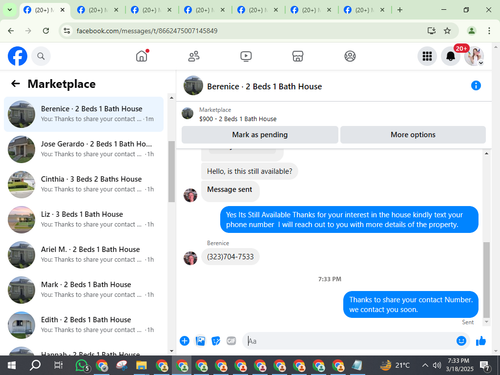Screen dimensions: 500x375
Task: Open File Explorer from the taskbar
Action: (141, 365)
